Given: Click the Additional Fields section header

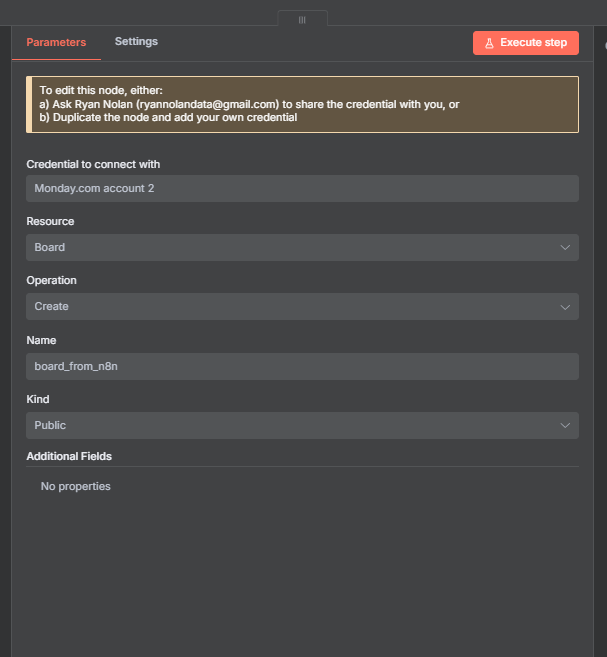Looking at the screenshot, I should pyautogui.click(x=69, y=456).
